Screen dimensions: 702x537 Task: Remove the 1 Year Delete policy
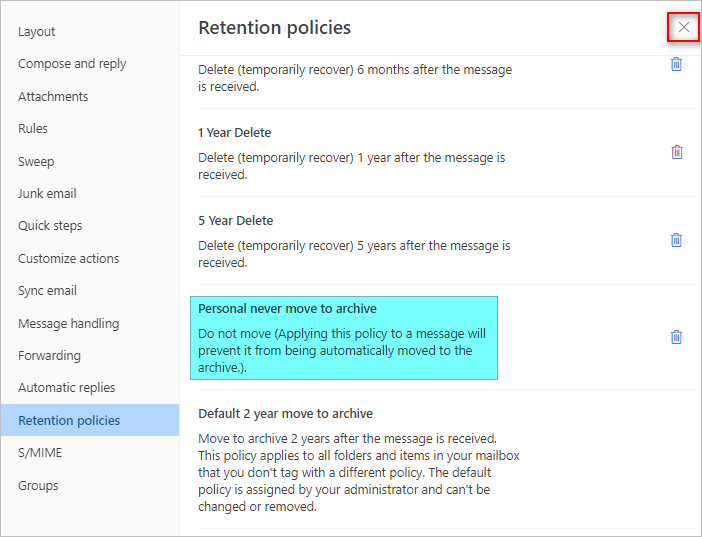point(676,152)
